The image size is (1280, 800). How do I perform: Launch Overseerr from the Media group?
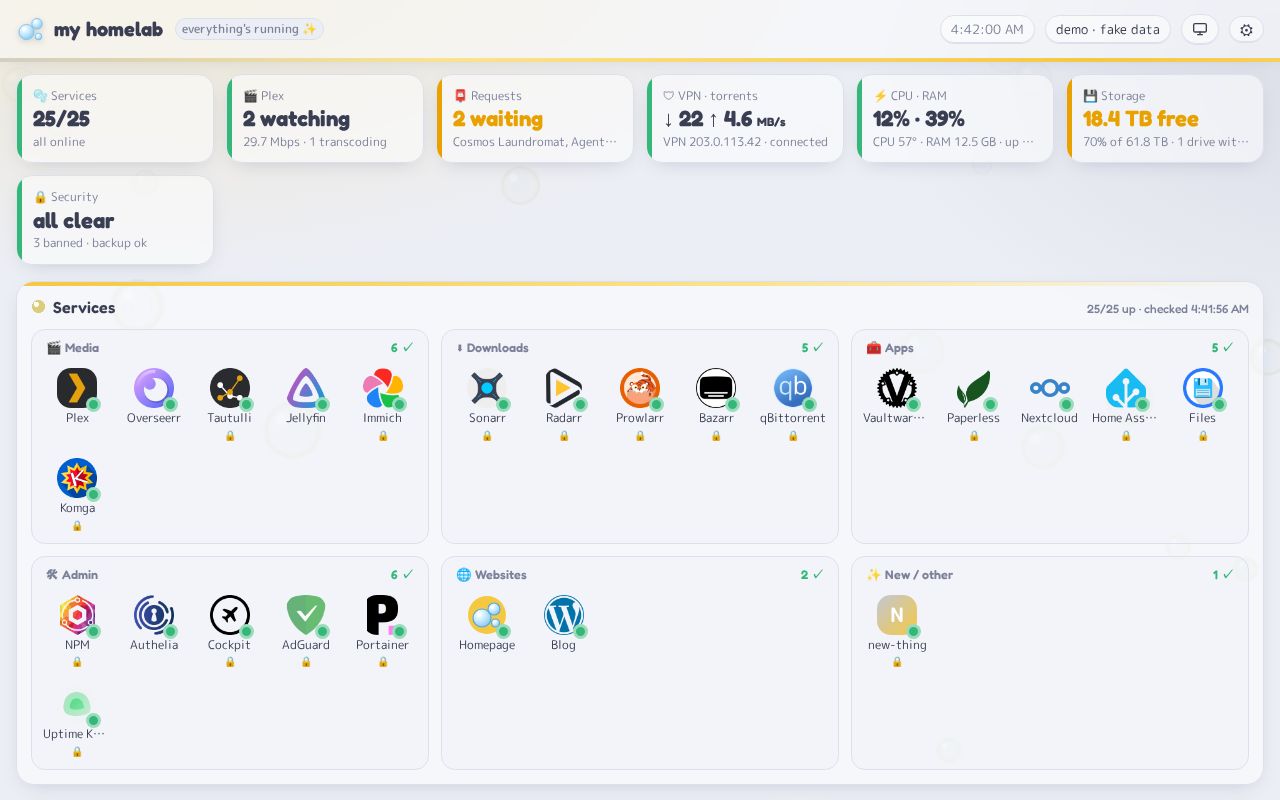pyautogui.click(x=154, y=388)
